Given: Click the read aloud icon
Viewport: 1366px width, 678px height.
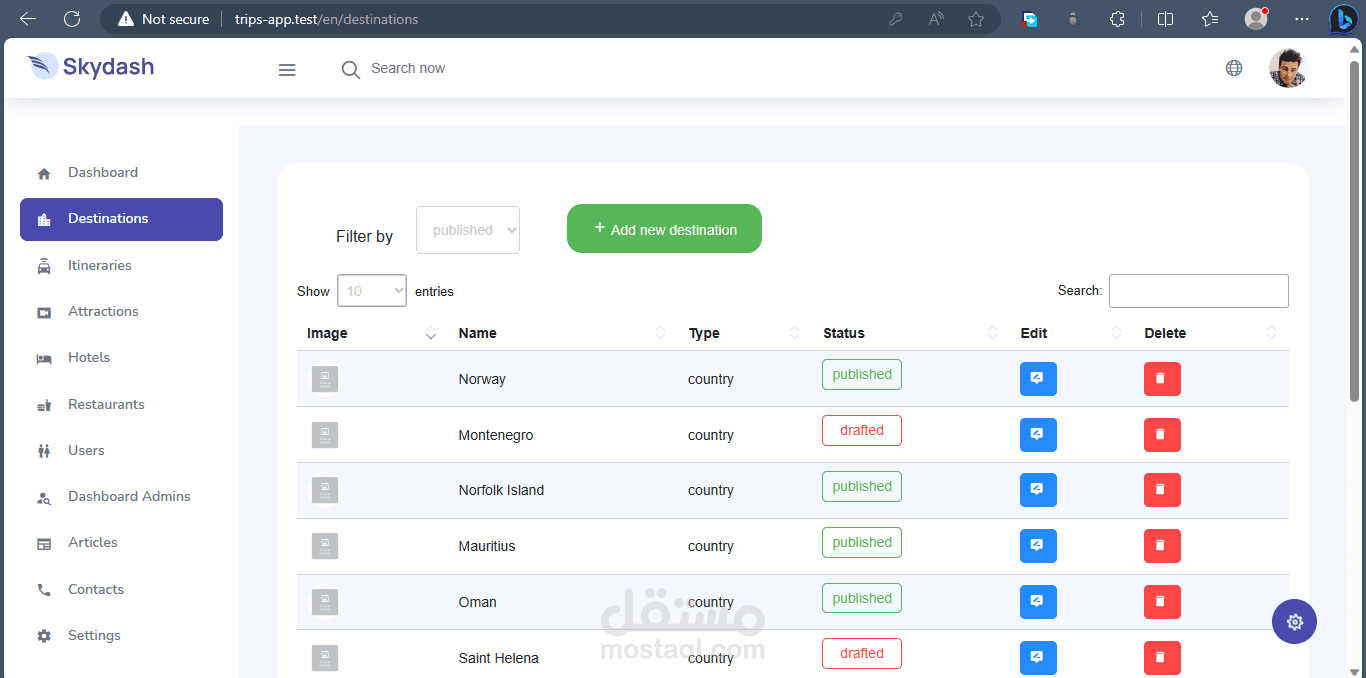Looking at the screenshot, I should tap(936, 19).
